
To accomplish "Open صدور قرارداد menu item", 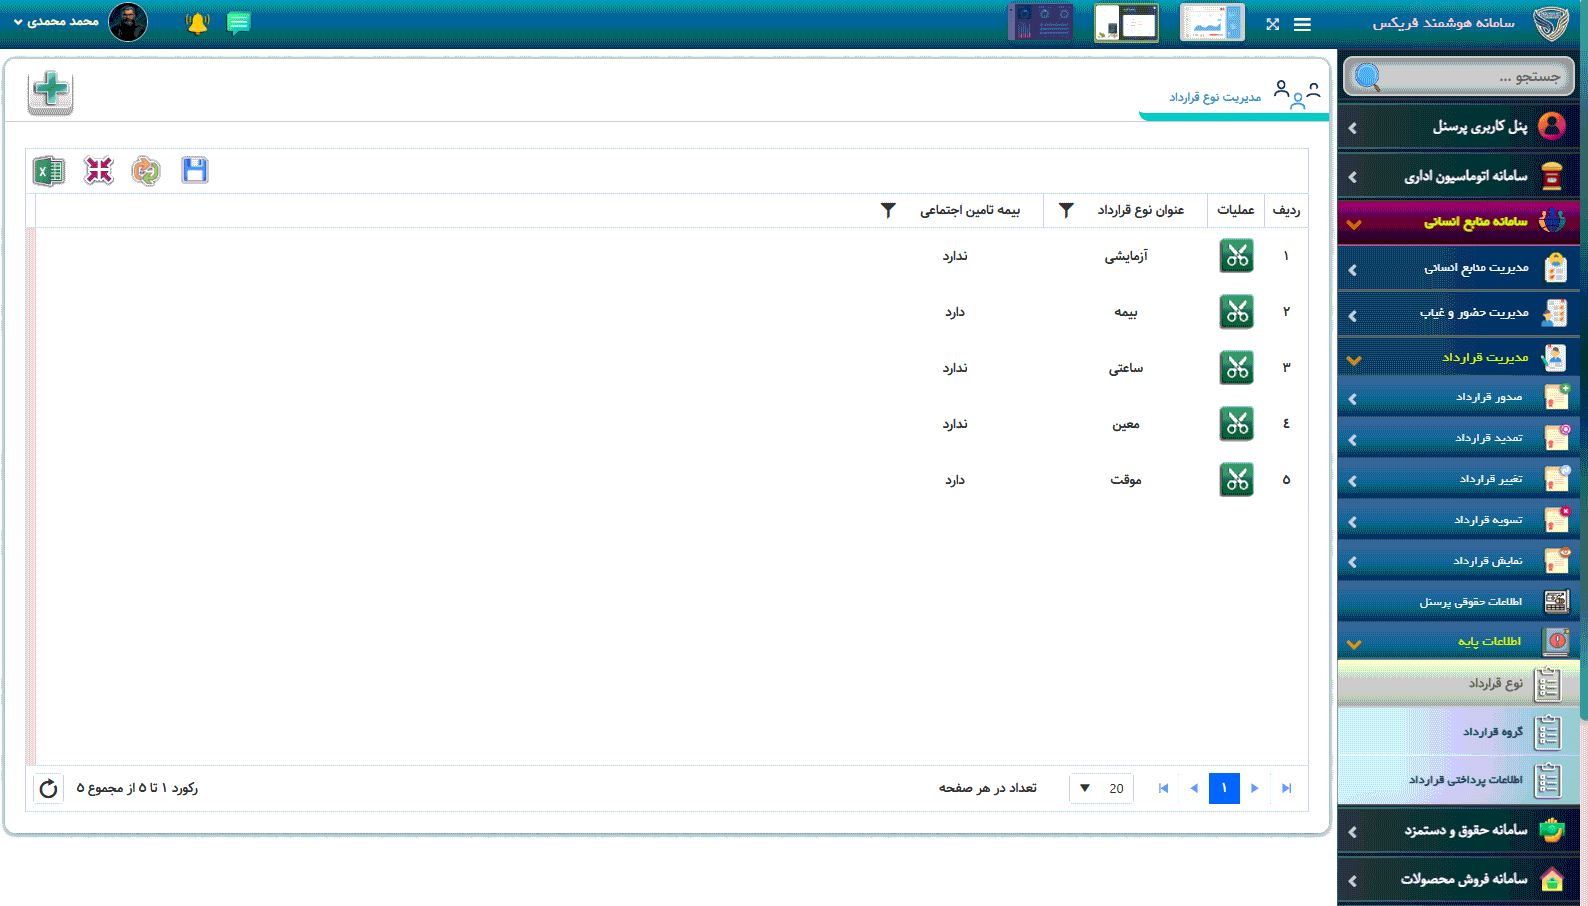I will (x=1487, y=398).
